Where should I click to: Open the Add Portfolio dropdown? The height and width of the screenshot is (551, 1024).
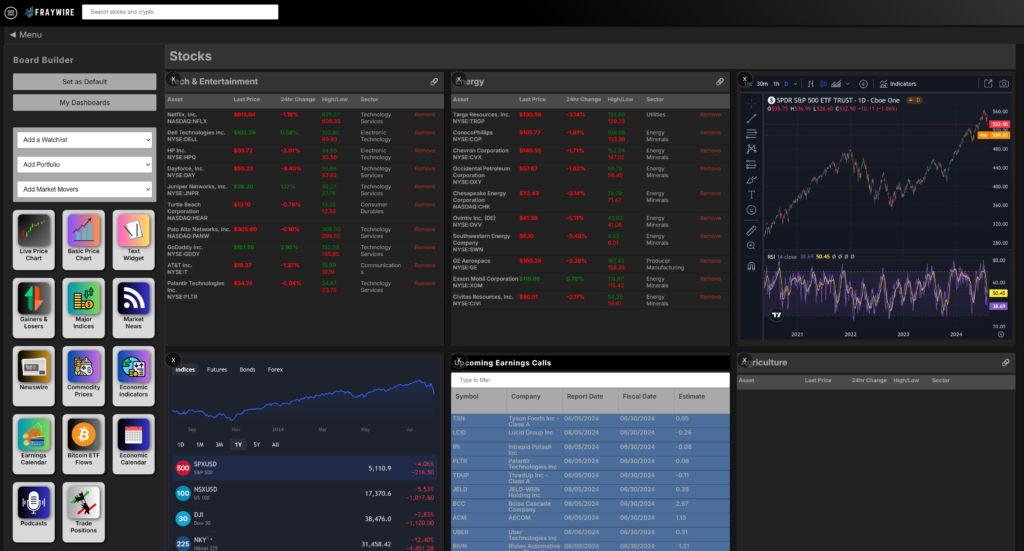[x=85, y=165]
